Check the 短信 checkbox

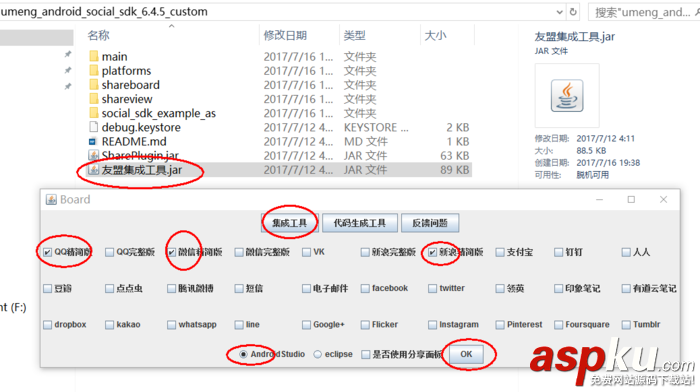tap(239, 288)
